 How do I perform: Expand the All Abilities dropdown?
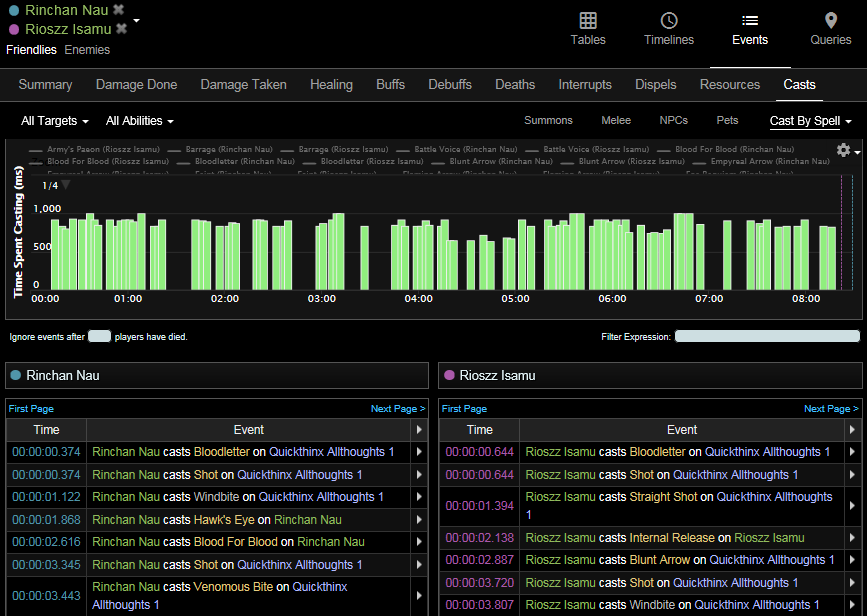140,121
